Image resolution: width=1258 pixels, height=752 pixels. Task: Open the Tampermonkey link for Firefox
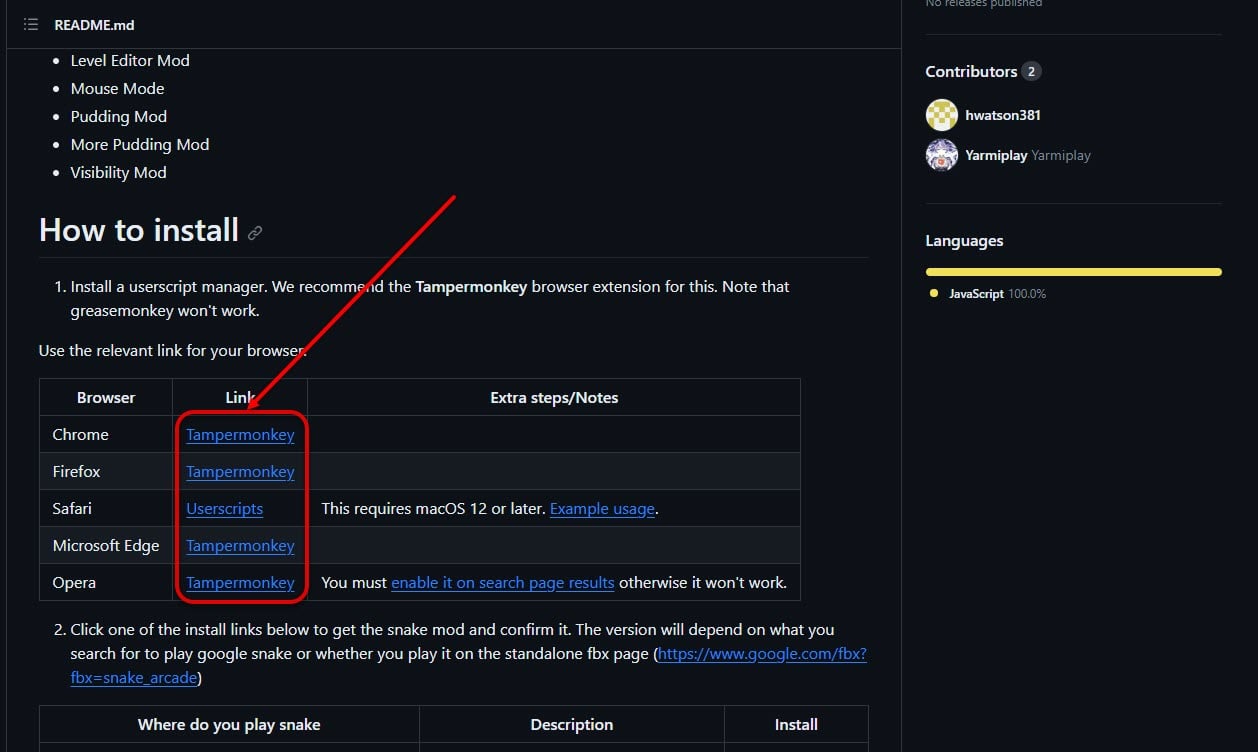[240, 471]
